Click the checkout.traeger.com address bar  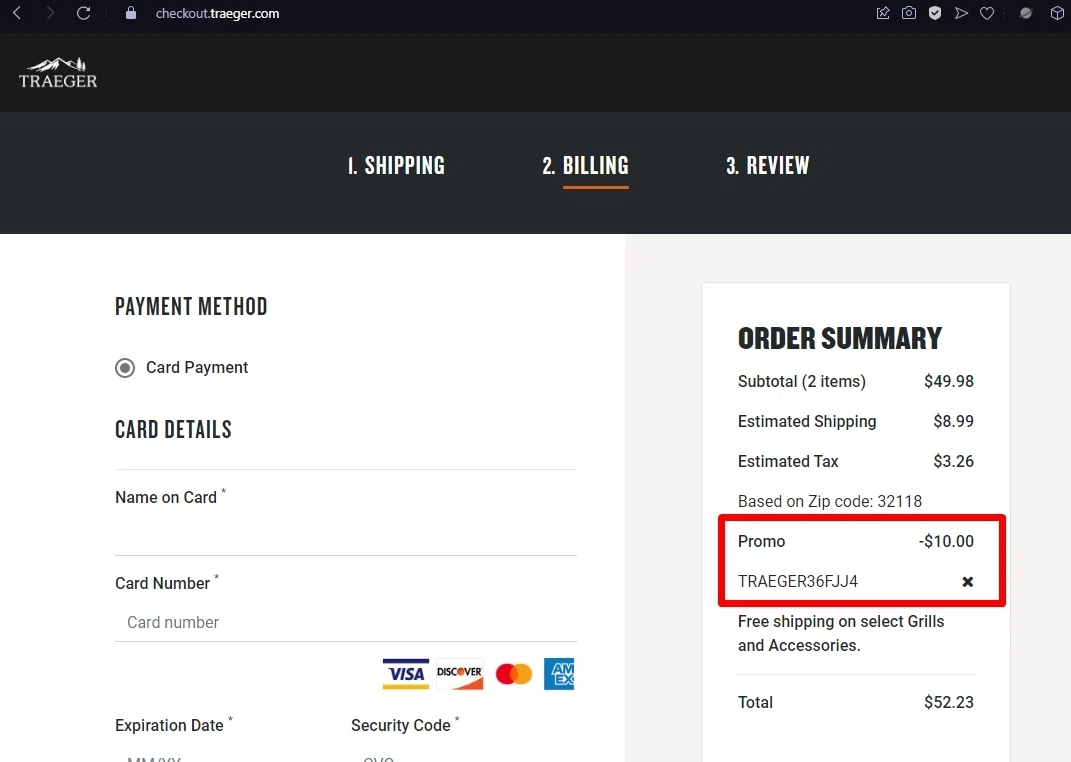click(217, 14)
